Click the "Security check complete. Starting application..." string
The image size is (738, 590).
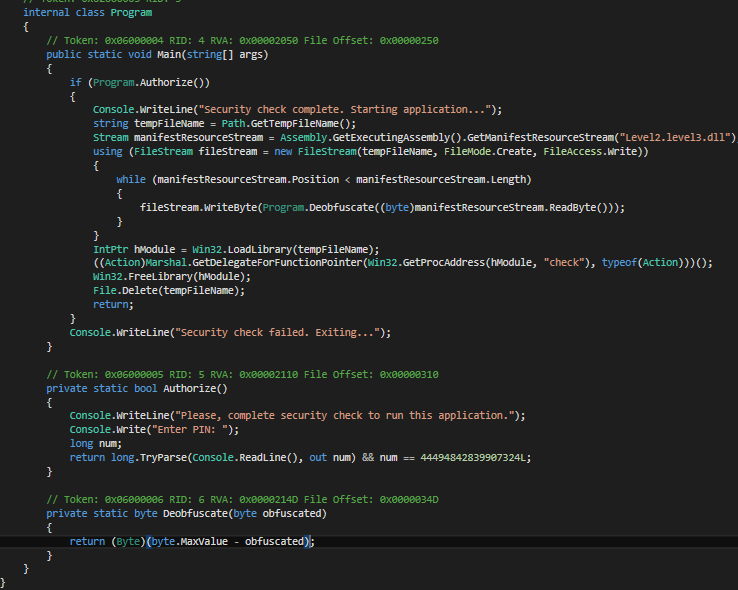pyautogui.click(x=345, y=110)
